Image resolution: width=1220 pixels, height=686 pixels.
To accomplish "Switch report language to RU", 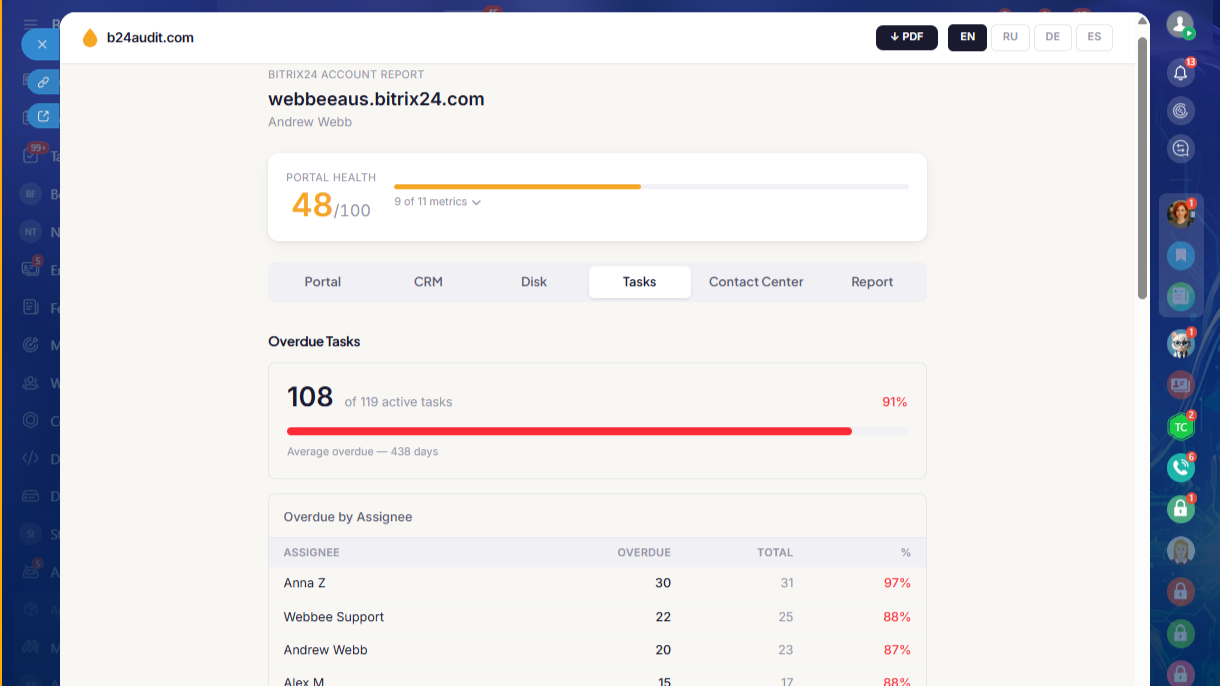I will point(1010,37).
